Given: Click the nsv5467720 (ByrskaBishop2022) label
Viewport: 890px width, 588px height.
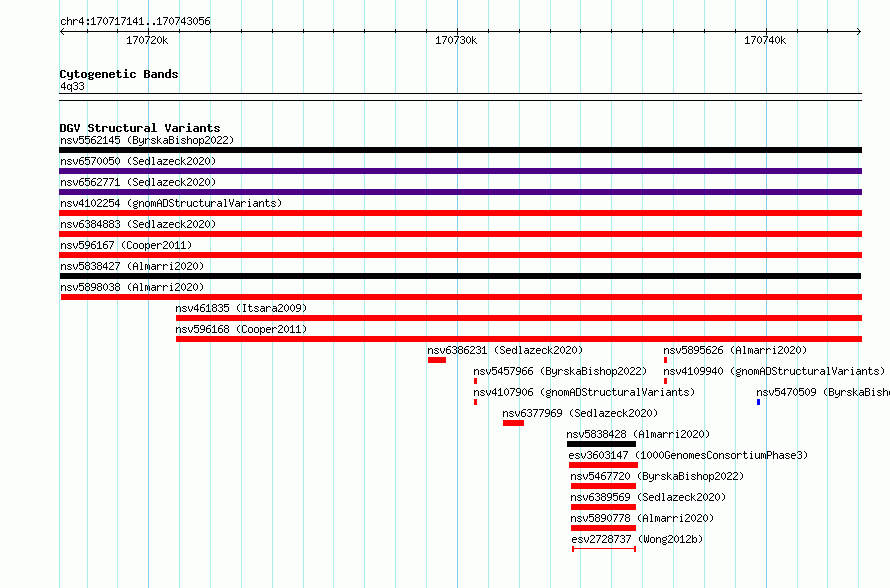Looking at the screenshot, I should pos(657,476).
